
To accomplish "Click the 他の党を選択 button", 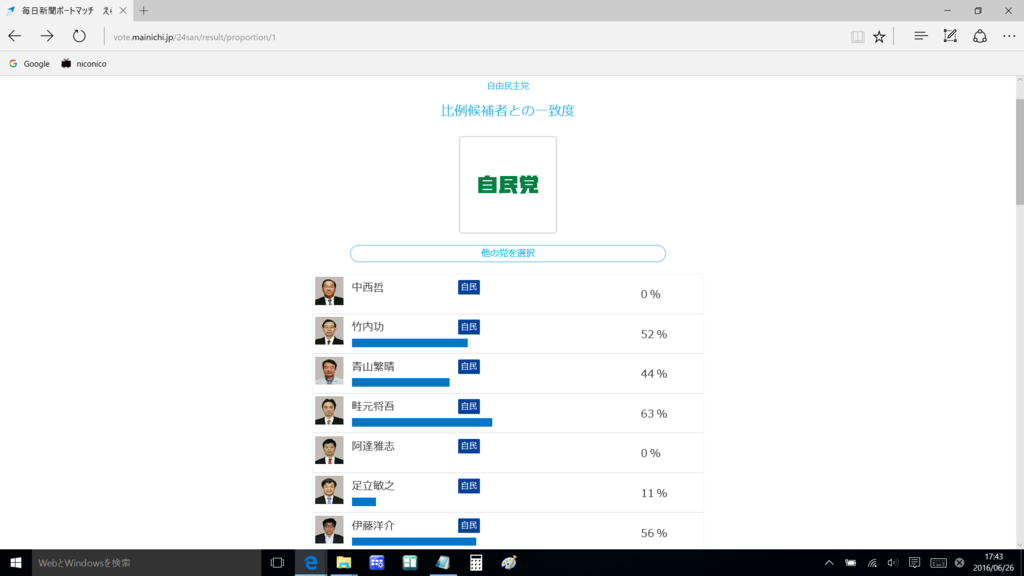I will [507, 253].
